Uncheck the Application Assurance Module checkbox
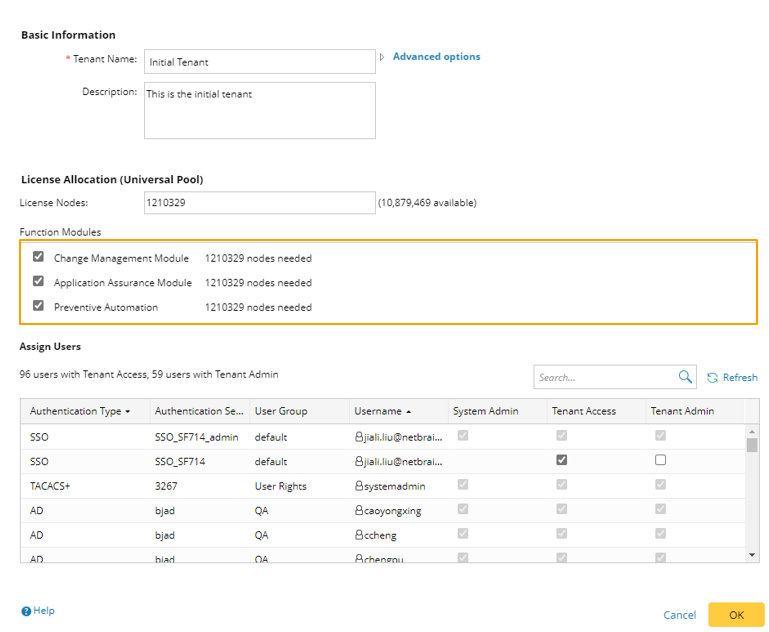769x632 pixels. [x=38, y=281]
